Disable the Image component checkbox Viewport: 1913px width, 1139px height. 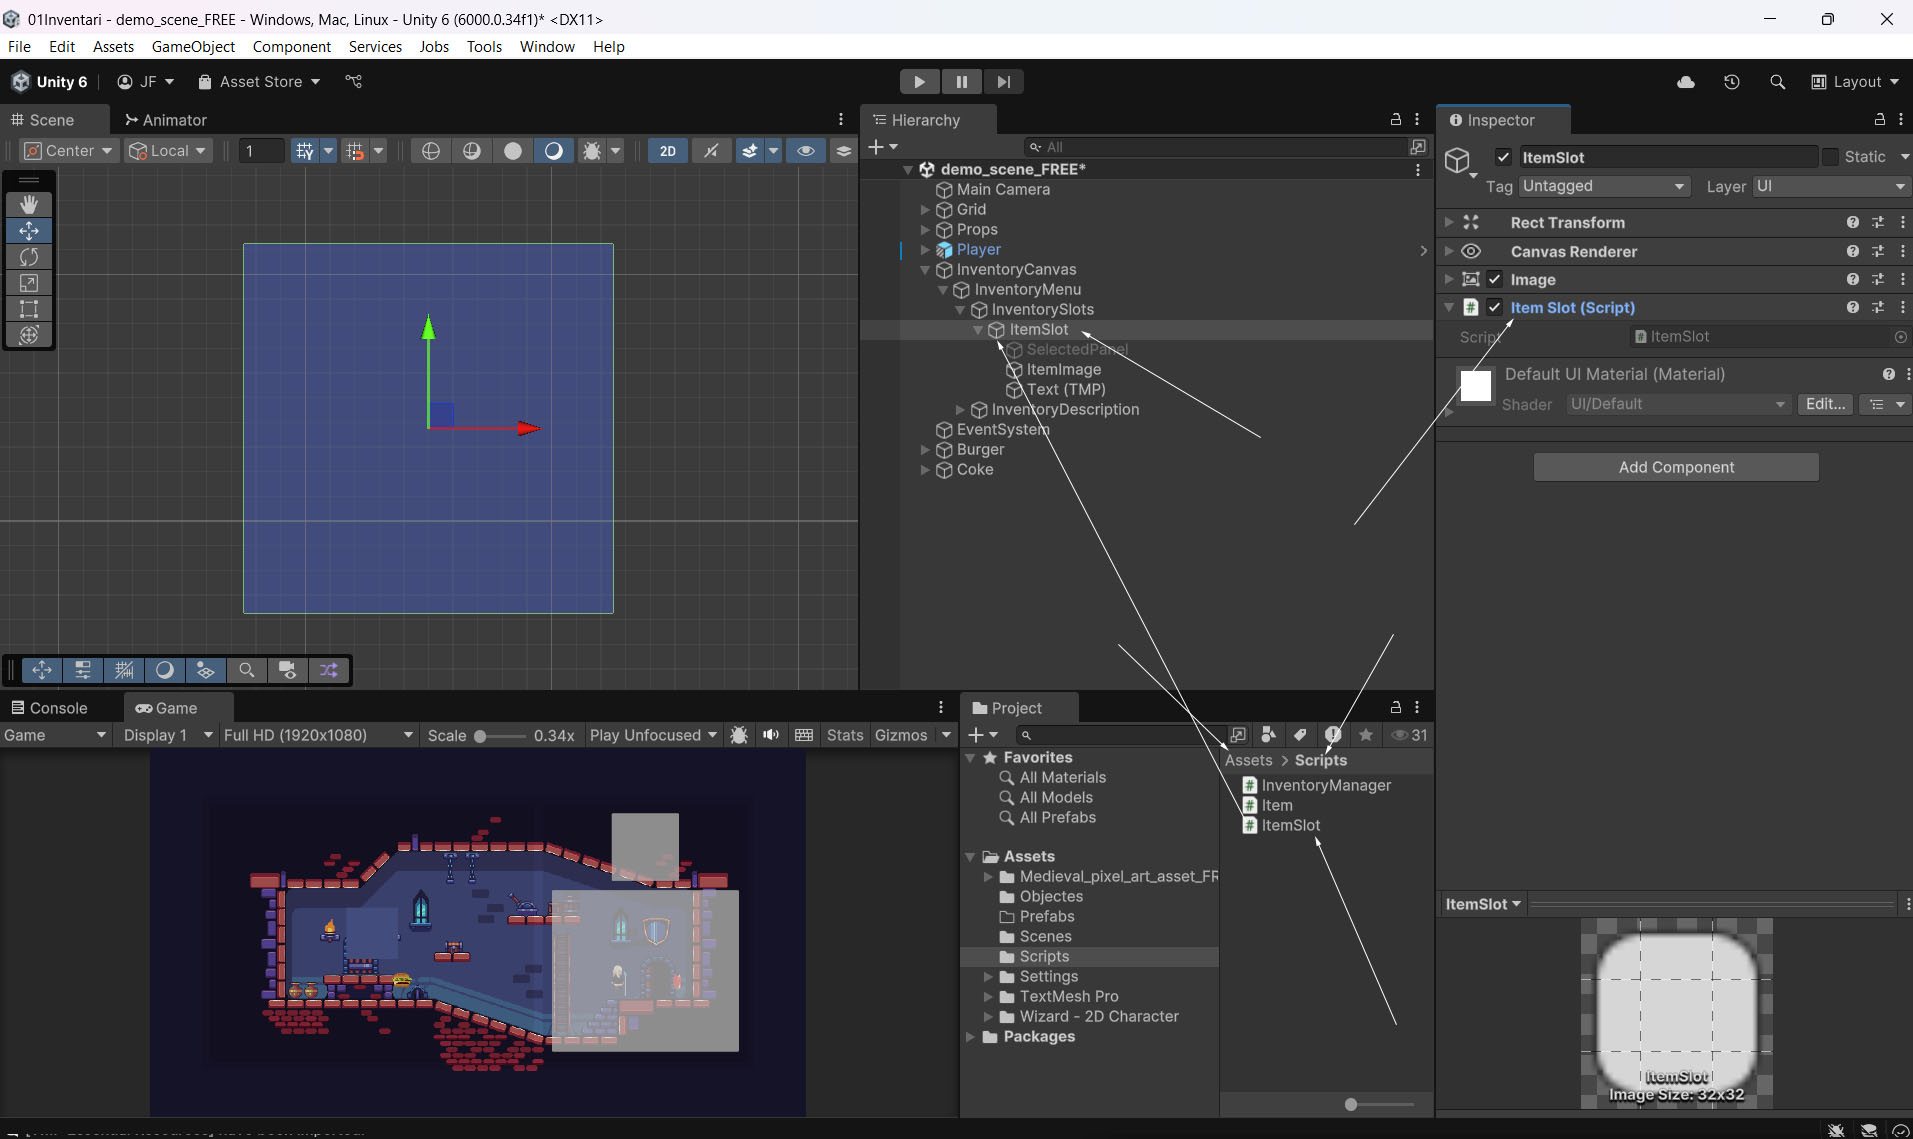click(1495, 280)
